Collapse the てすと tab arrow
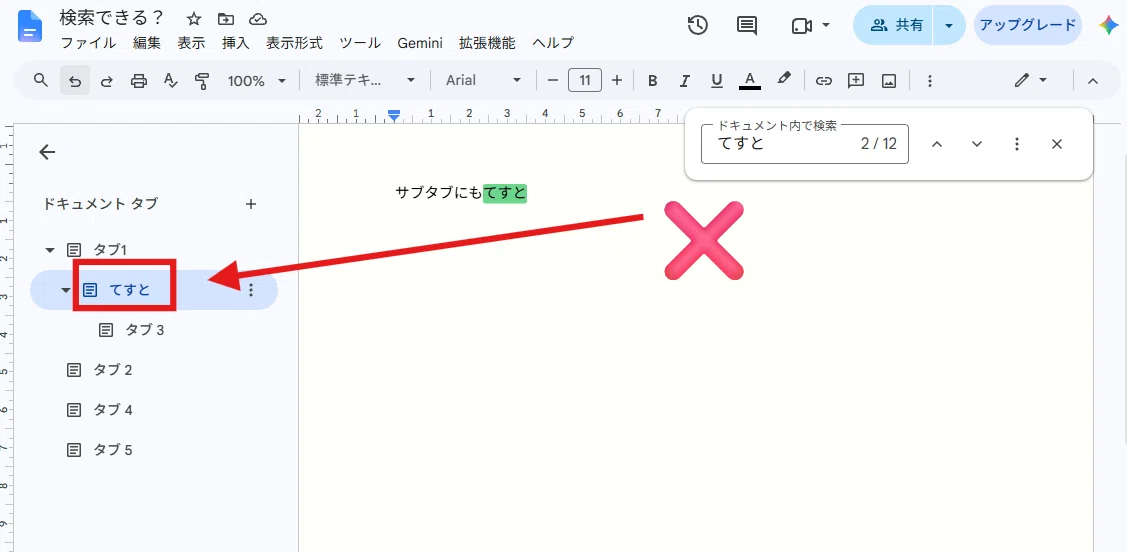The width and height of the screenshot is (1127, 552). click(65, 290)
